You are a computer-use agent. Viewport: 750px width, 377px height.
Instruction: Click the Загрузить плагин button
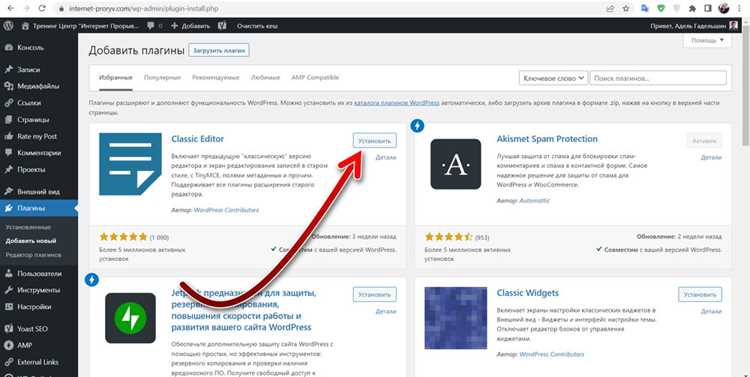(219, 51)
